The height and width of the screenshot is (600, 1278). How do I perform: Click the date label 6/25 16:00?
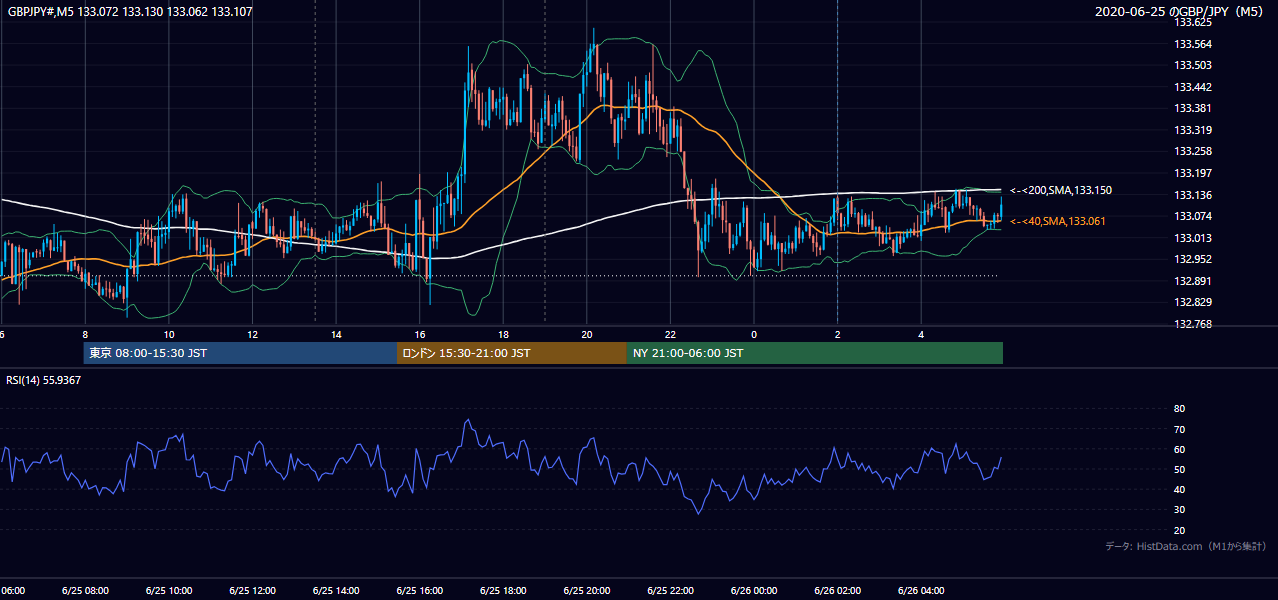click(420, 590)
